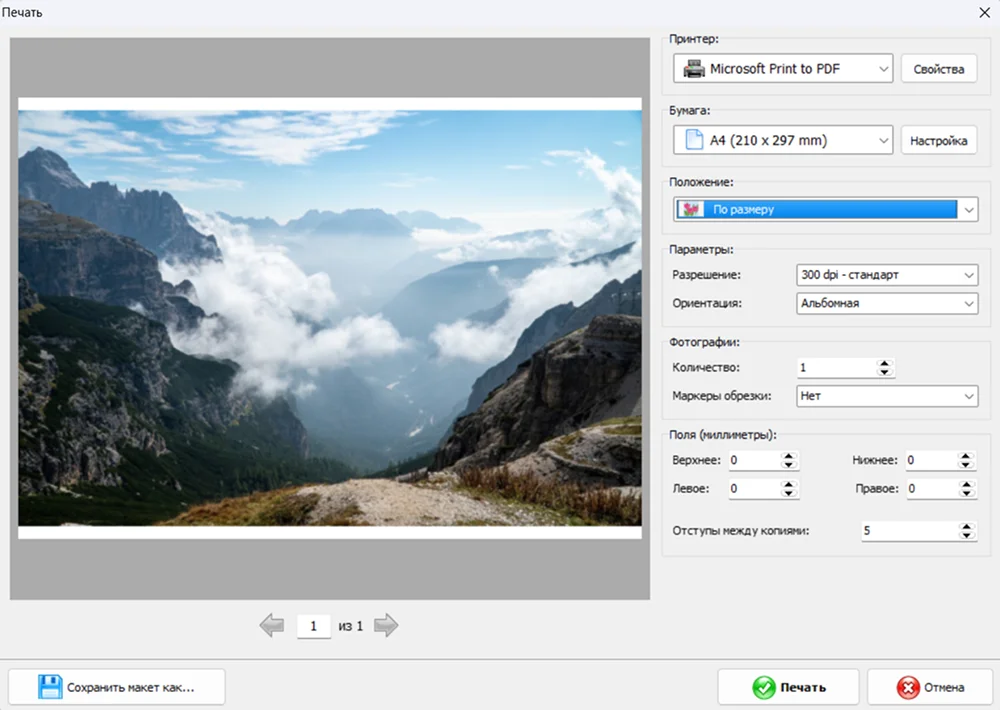Click the floppy disk save icon
The height and width of the screenshot is (710, 1000).
[x=50, y=687]
